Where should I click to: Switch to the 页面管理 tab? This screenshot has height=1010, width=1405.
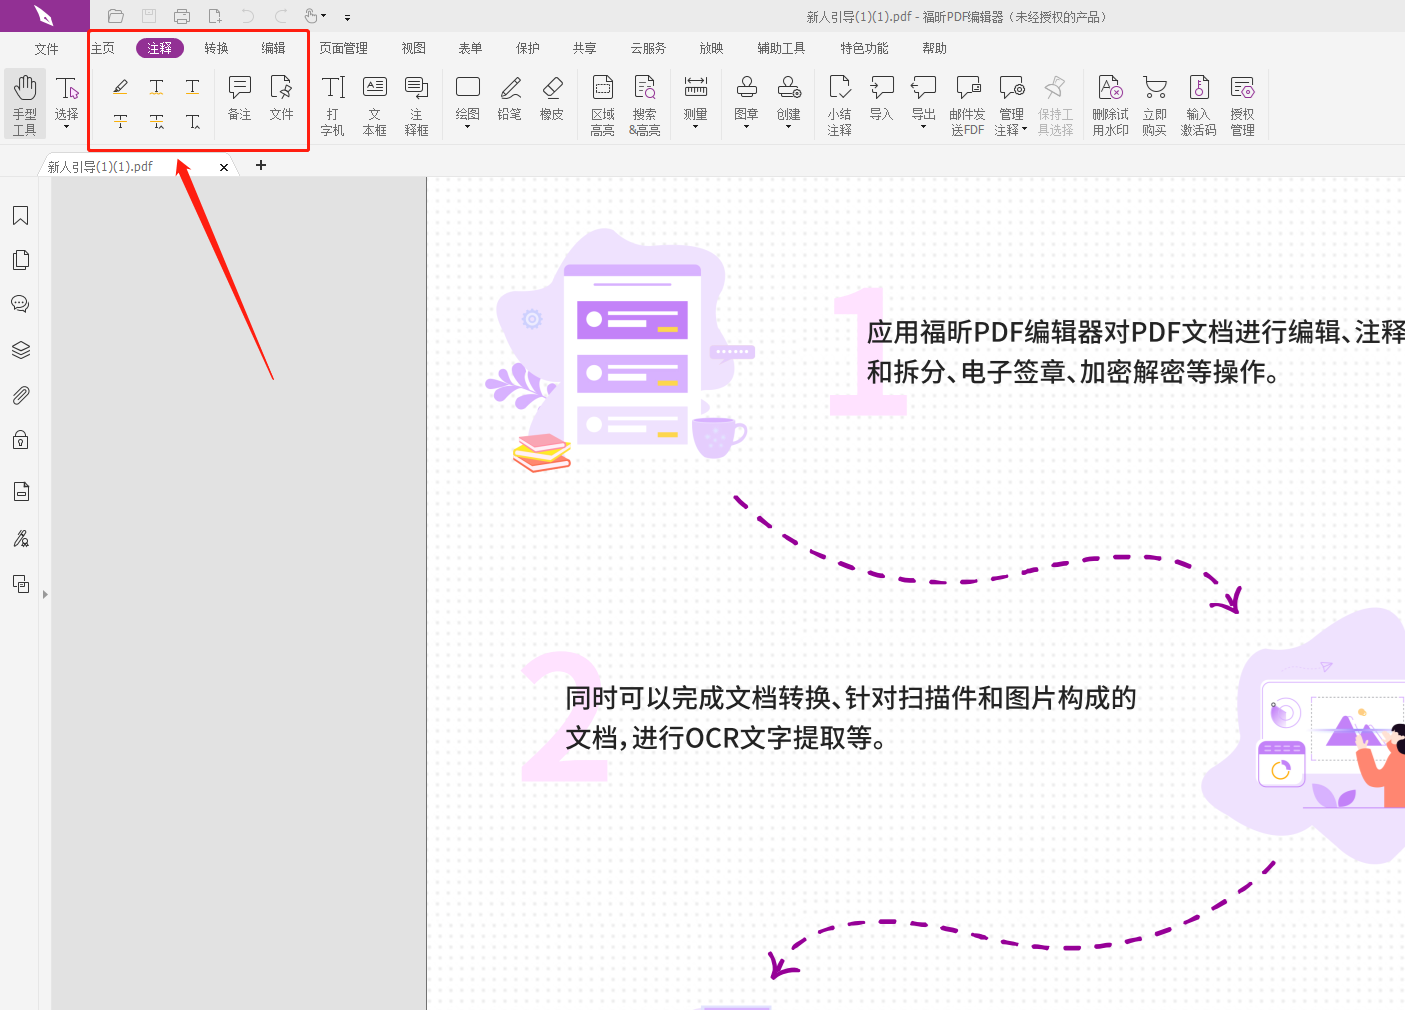(344, 48)
